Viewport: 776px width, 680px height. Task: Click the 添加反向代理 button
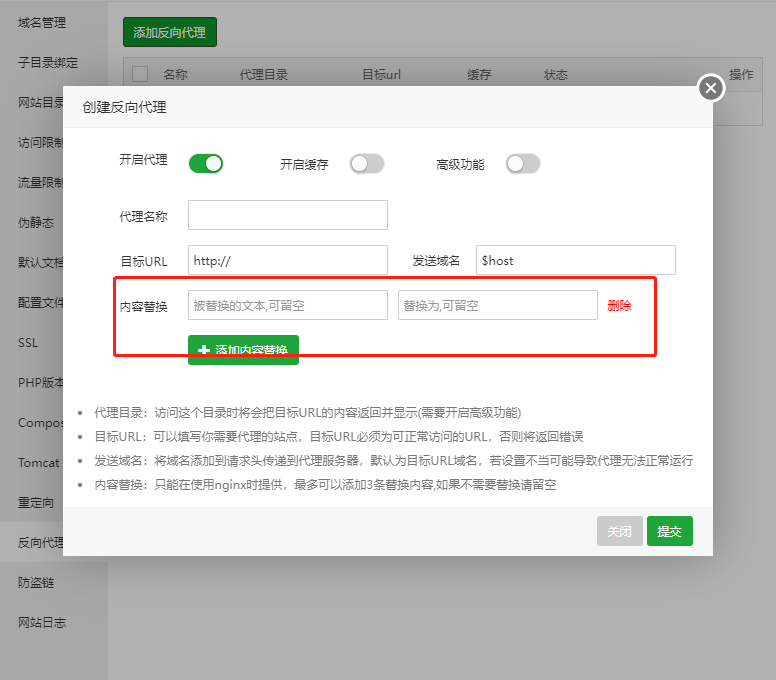pyautogui.click(x=170, y=32)
